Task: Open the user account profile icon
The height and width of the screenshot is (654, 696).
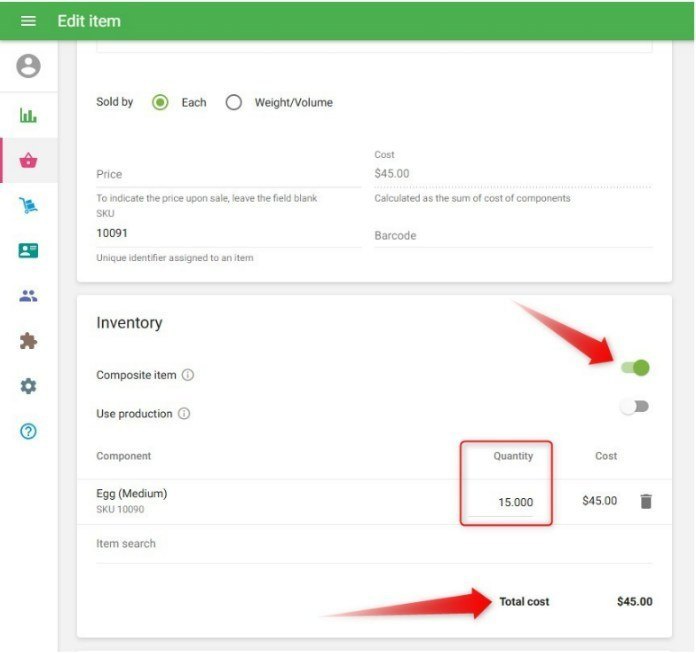Action: pyautogui.click(x=28, y=66)
